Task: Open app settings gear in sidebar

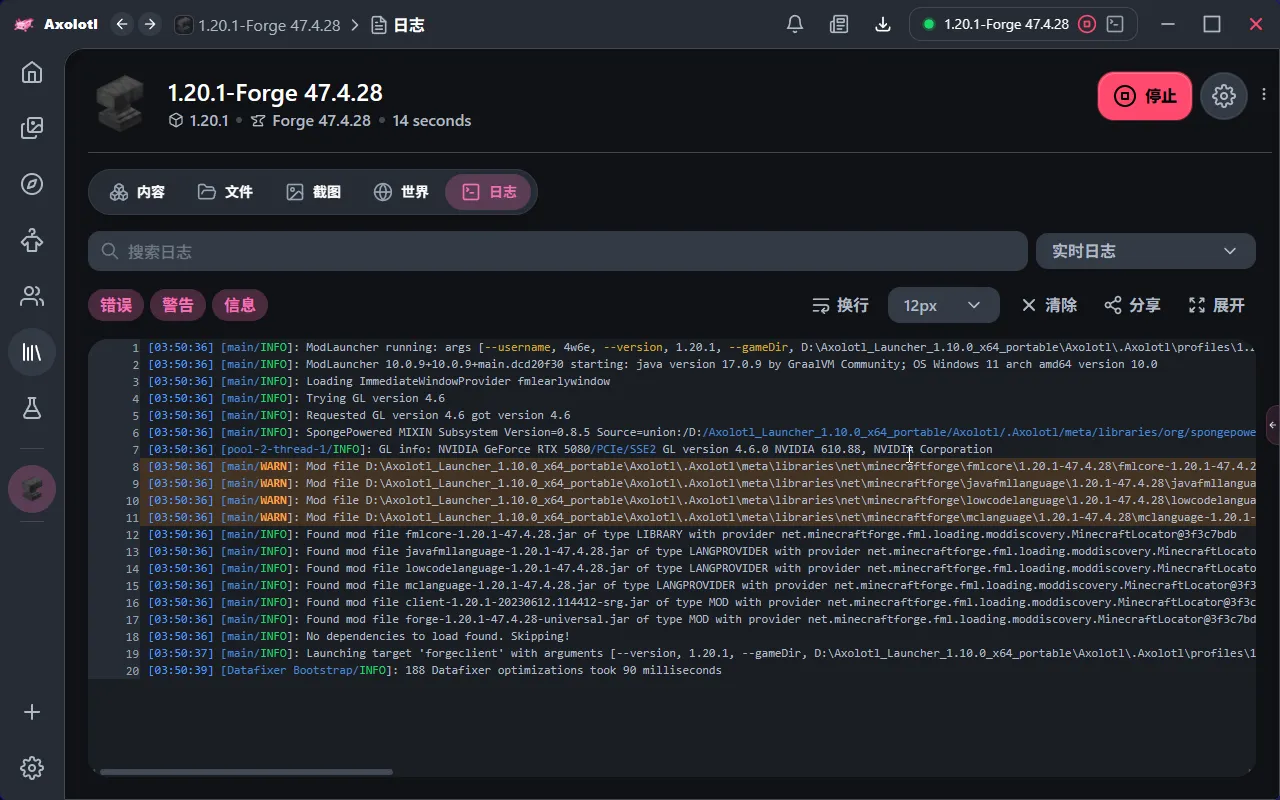Action: pyautogui.click(x=32, y=768)
